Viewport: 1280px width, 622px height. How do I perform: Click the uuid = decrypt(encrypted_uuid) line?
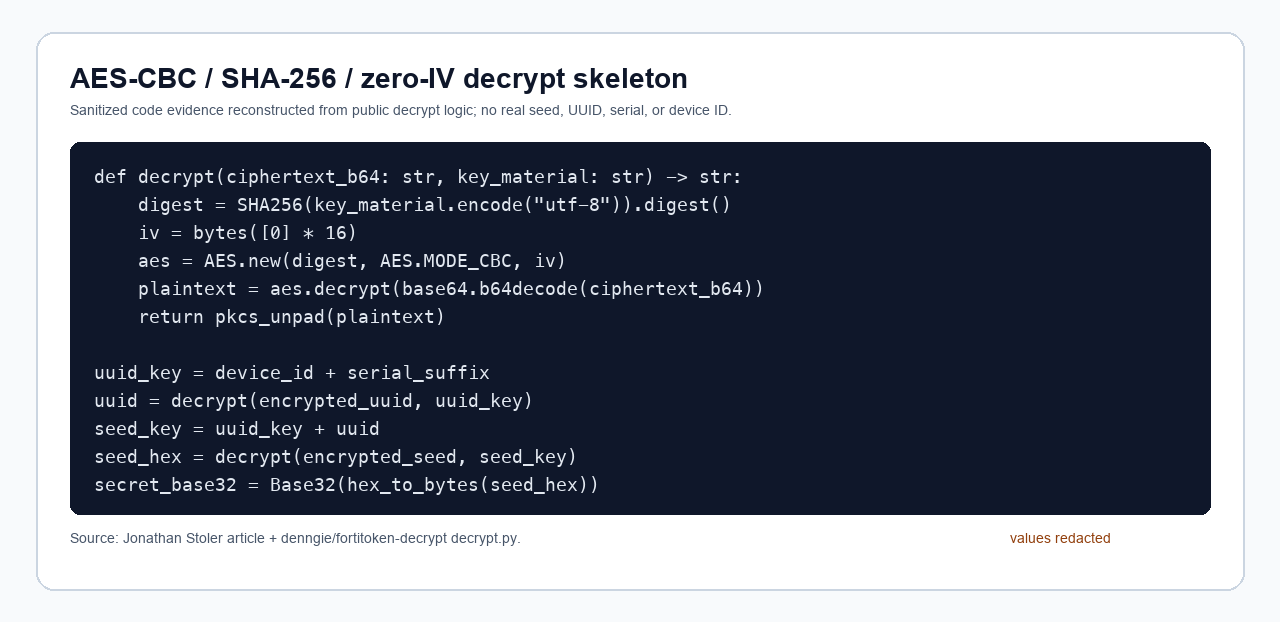pyautogui.click(x=314, y=401)
